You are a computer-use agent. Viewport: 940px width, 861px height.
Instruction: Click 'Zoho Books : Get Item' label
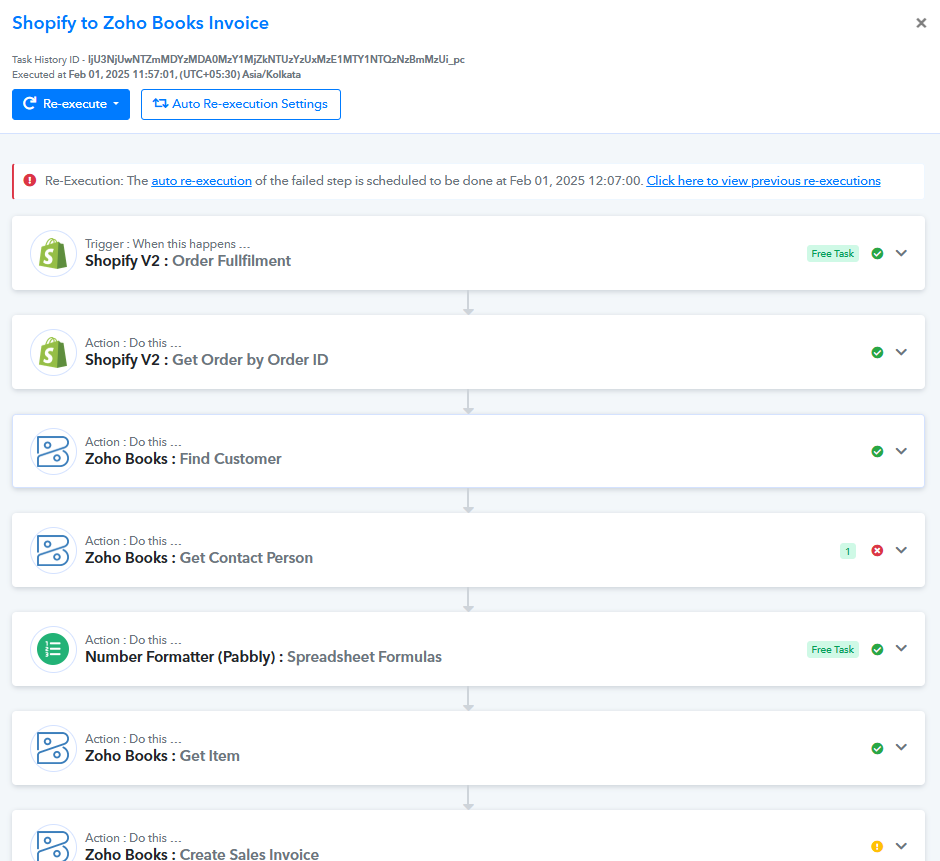(162, 755)
